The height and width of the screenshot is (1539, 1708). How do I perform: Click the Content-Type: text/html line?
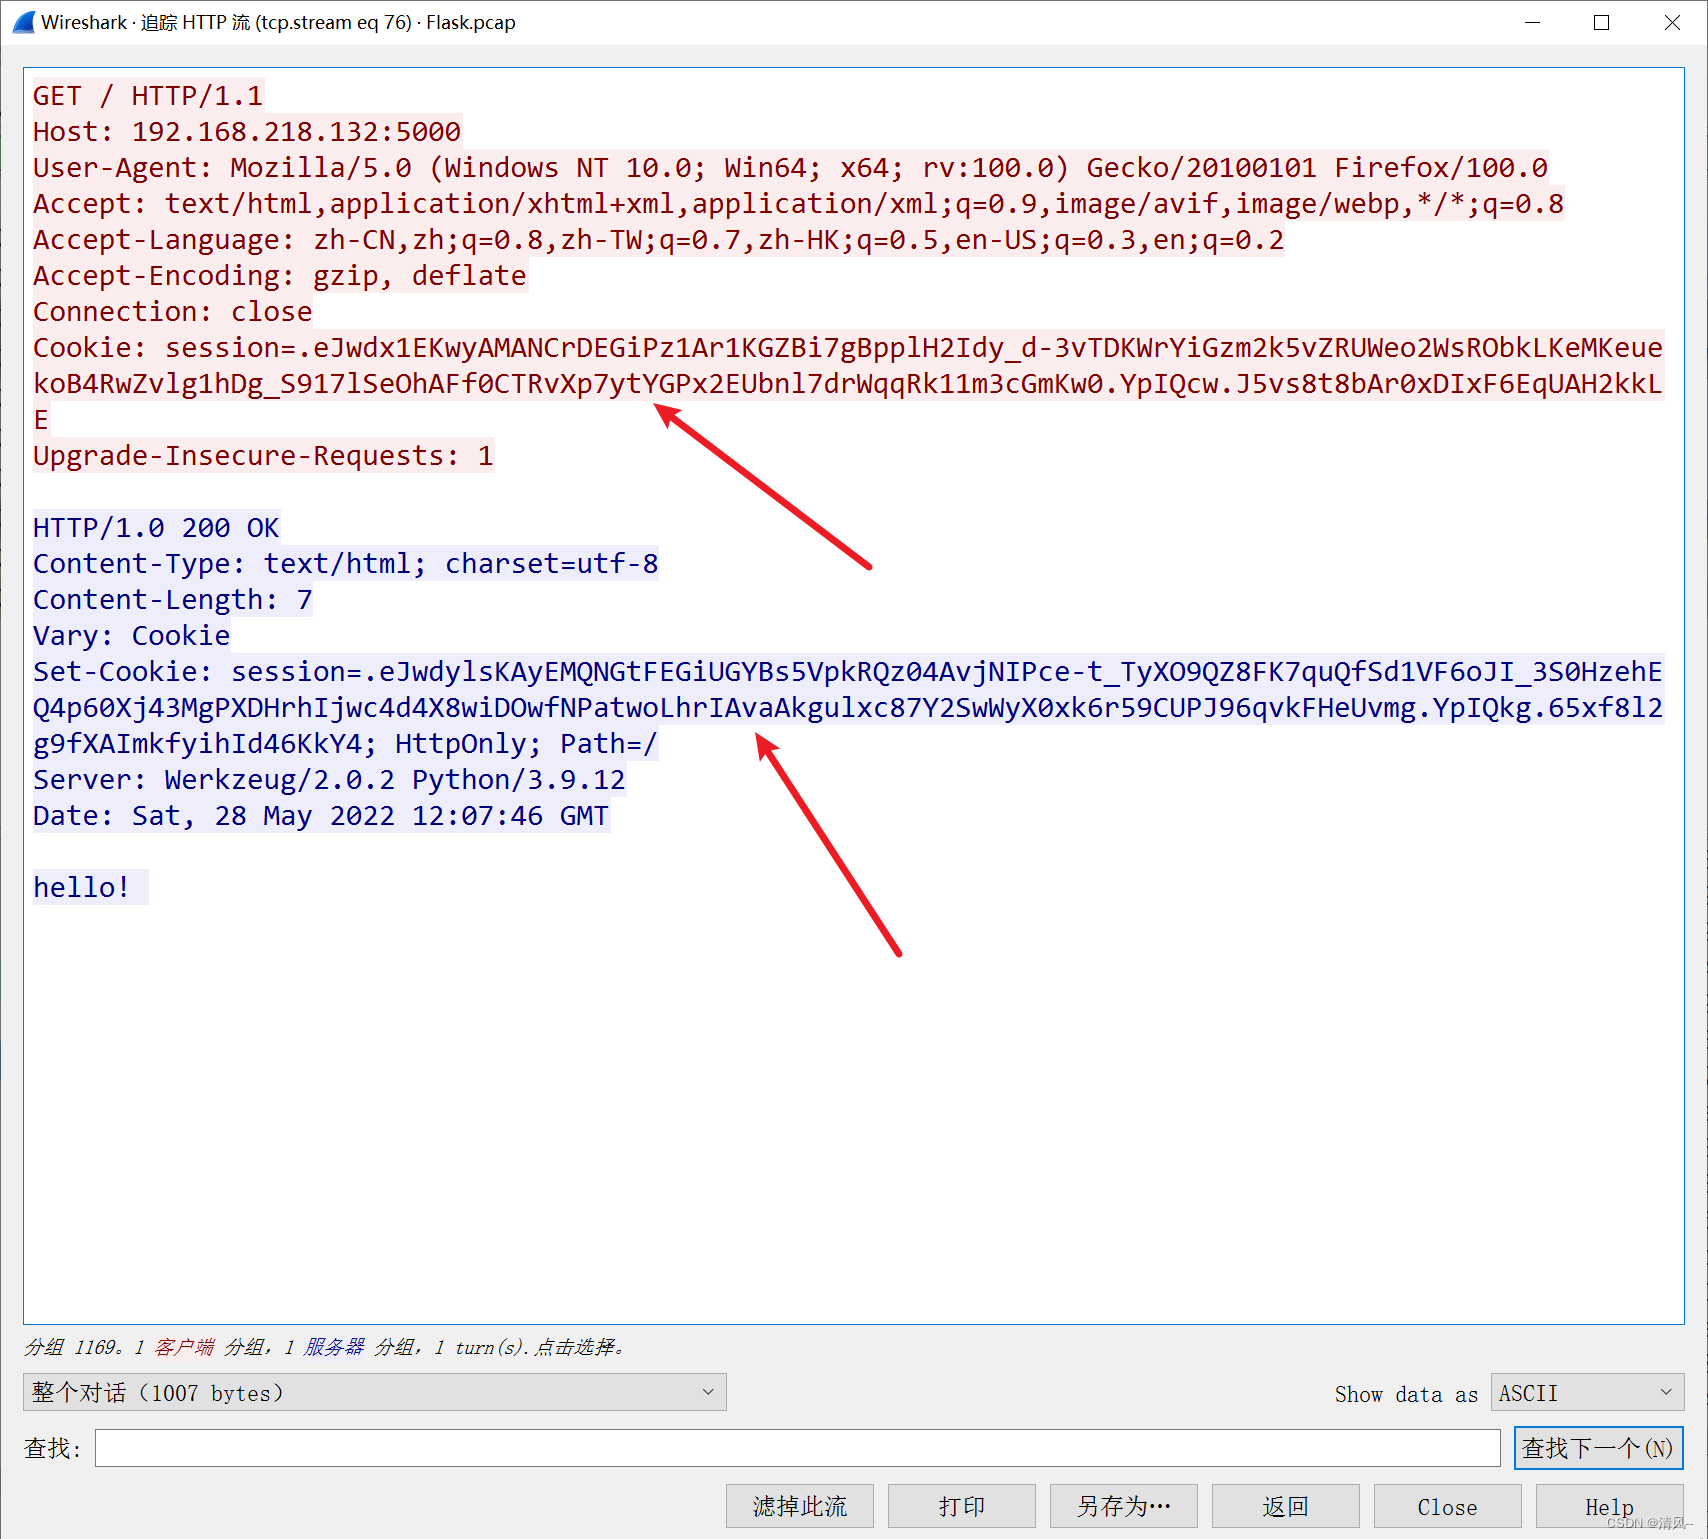pyautogui.click(x=345, y=564)
